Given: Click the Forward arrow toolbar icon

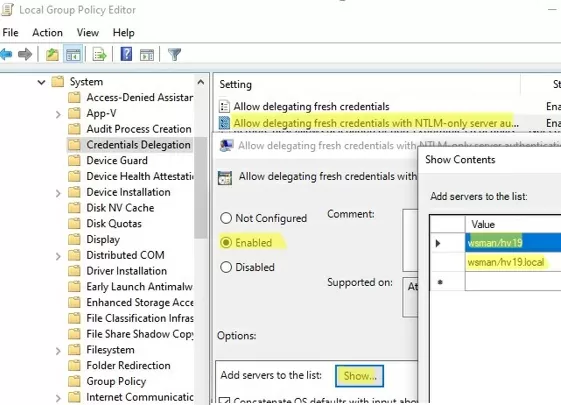Looking at the screenshot, I should 25,54.
